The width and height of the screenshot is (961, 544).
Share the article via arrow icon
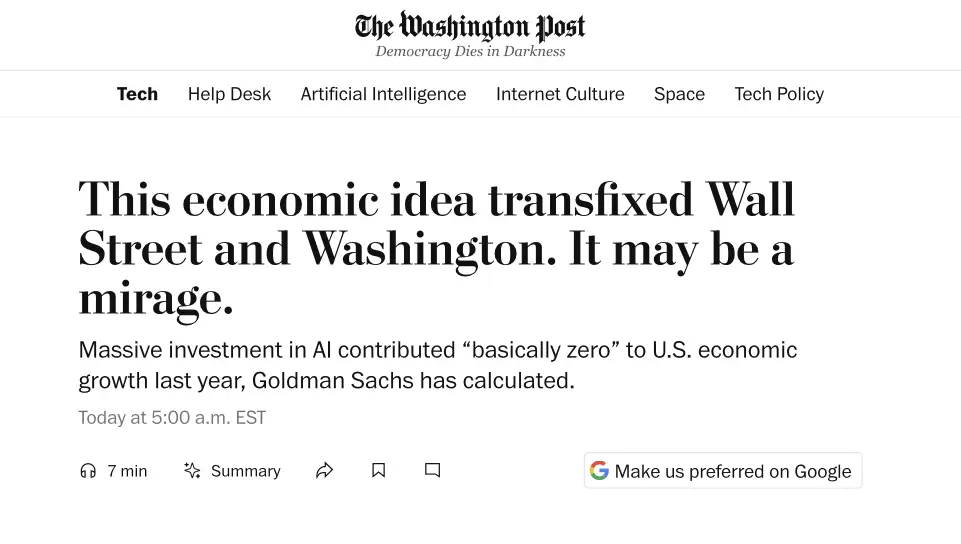point(324,471)
